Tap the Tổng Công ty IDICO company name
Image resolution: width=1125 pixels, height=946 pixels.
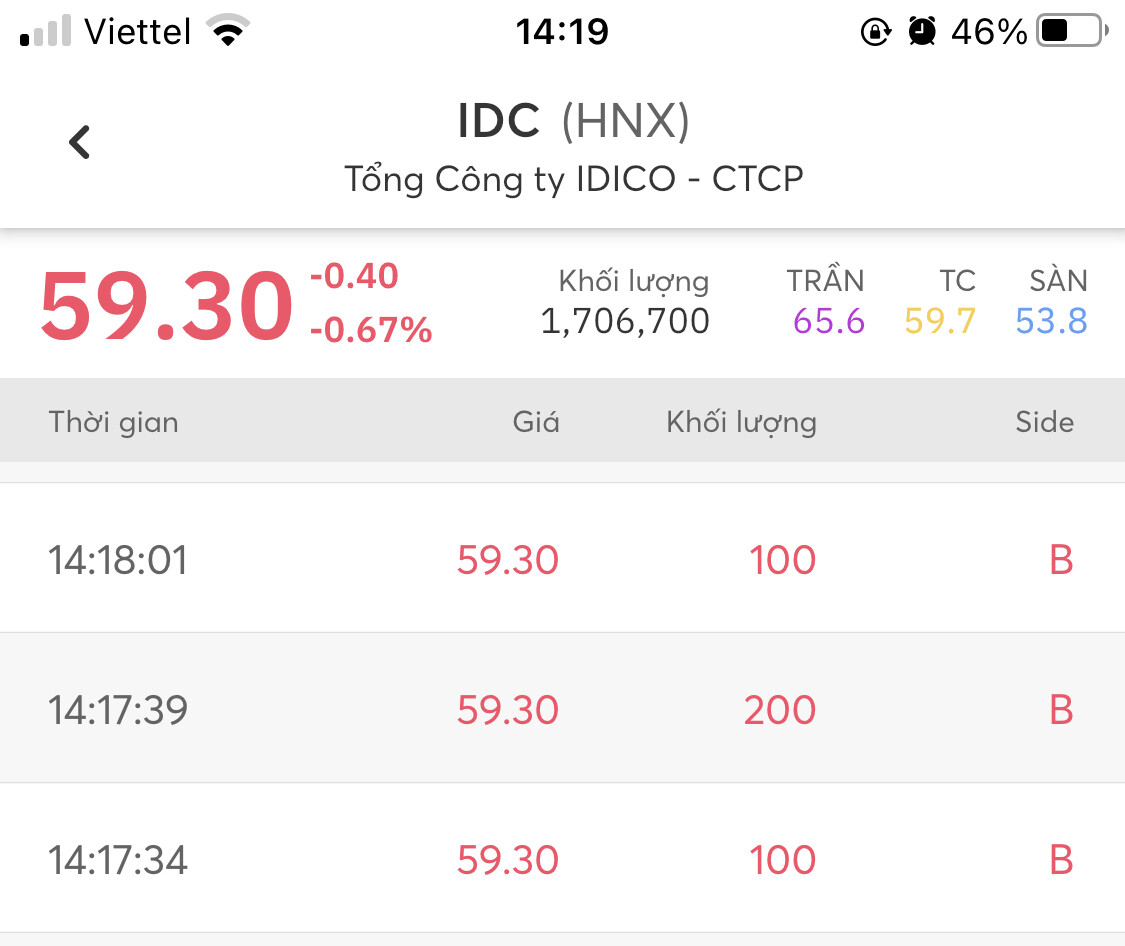point(573,180)
